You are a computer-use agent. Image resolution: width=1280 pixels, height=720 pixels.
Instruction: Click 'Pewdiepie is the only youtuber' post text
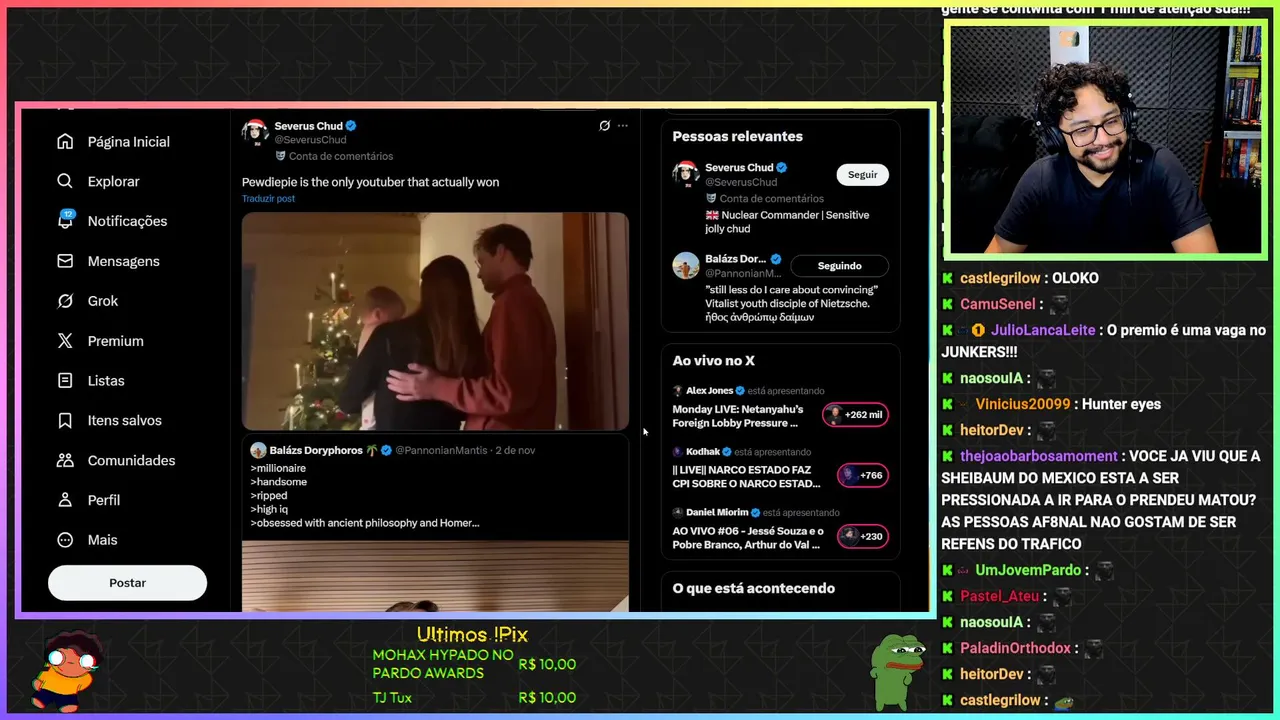pyautogui.click(x=370, y=182)
